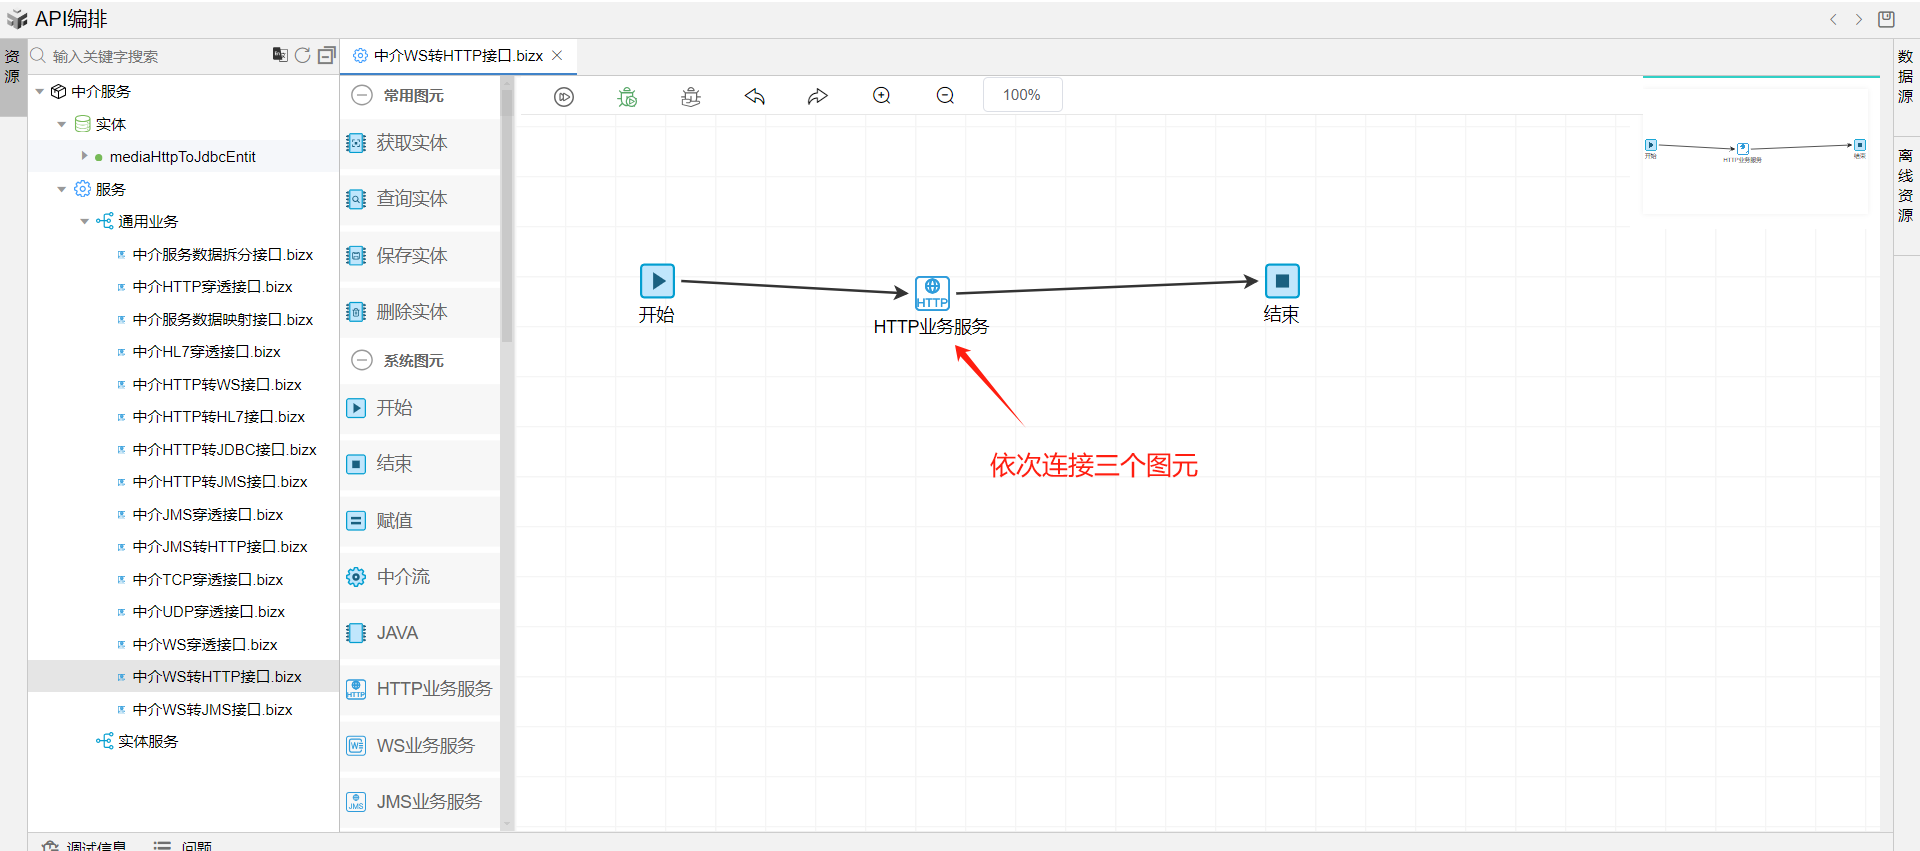Screen dimensions: 1920x851
Task: Pick the 查询实体 palette element
Action: [420, 199]
